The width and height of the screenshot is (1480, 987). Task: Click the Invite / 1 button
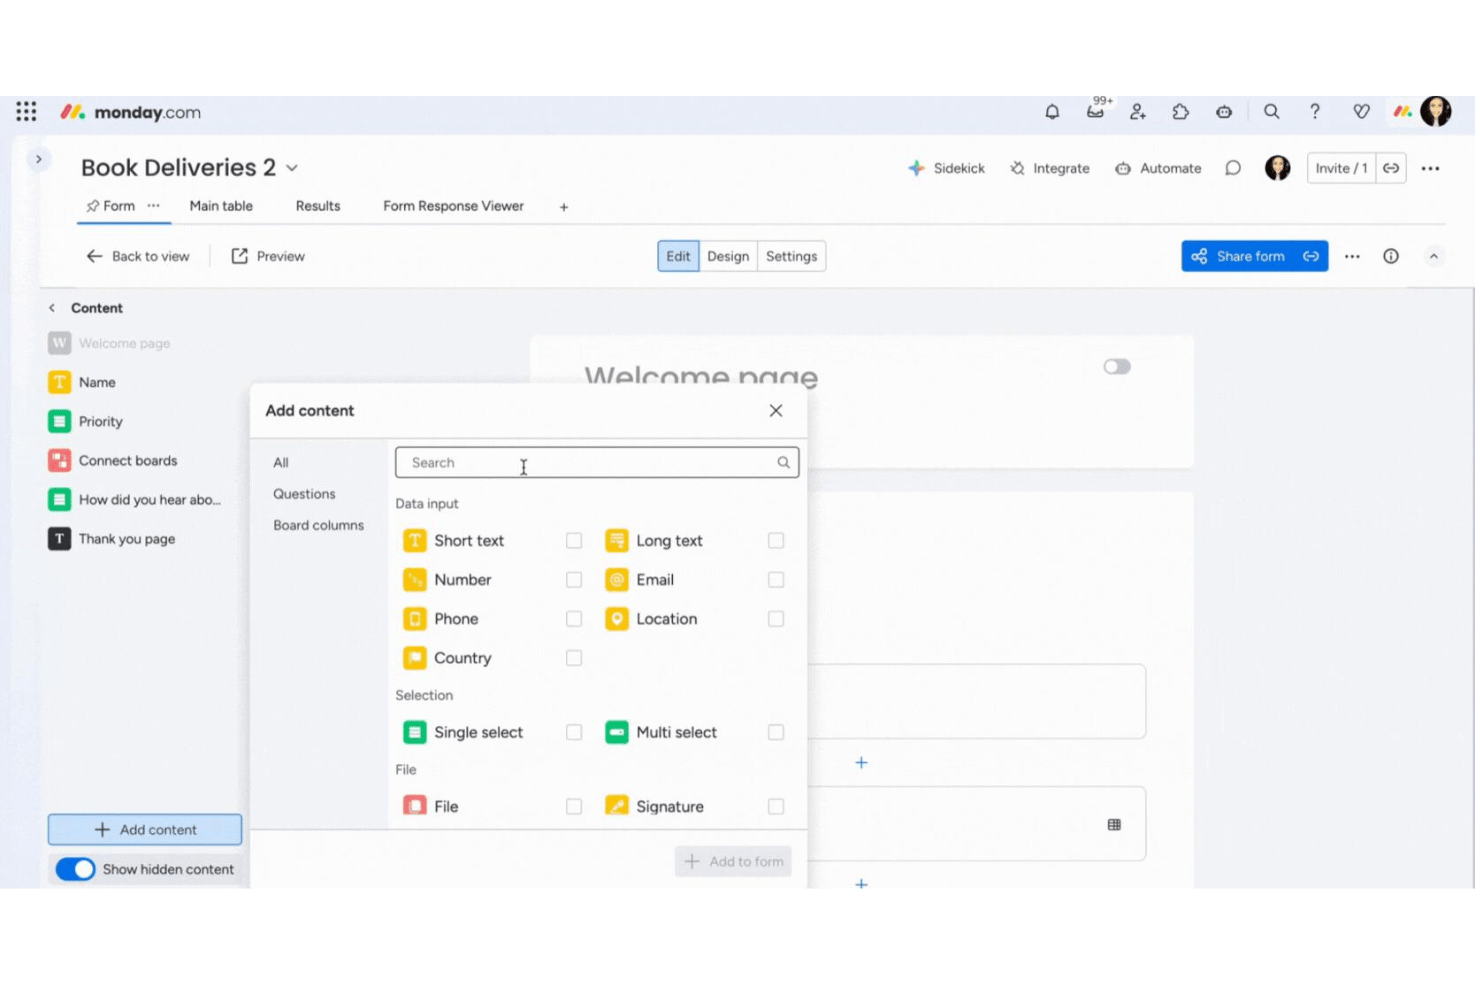(1341, 168)
